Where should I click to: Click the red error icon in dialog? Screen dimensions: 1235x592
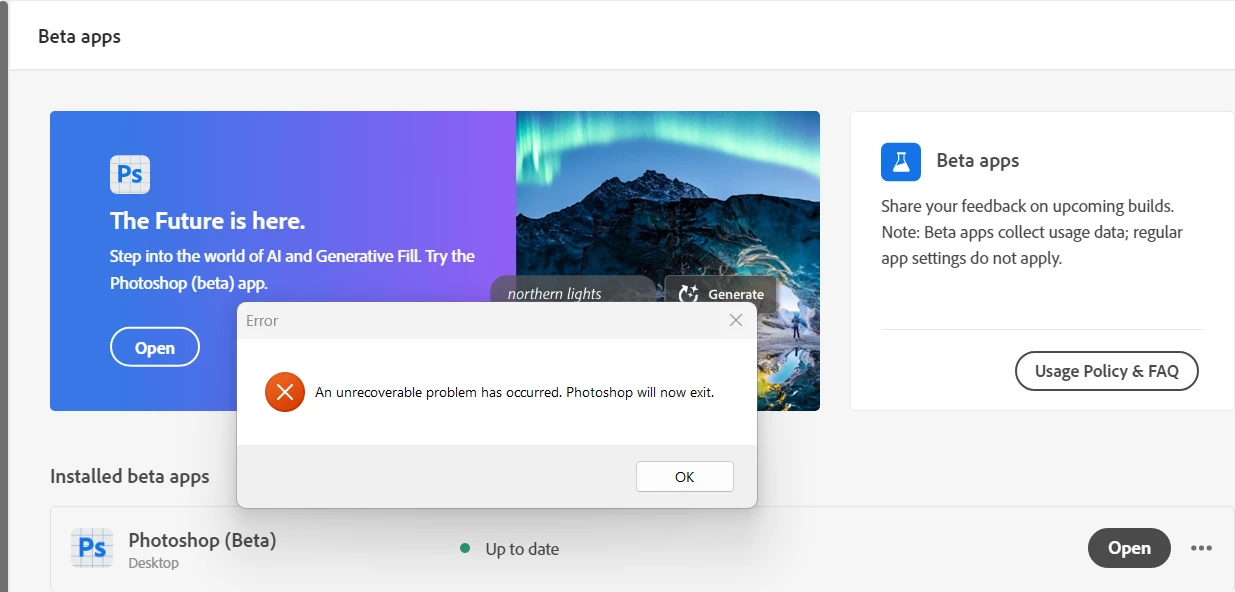pos(285,392)
